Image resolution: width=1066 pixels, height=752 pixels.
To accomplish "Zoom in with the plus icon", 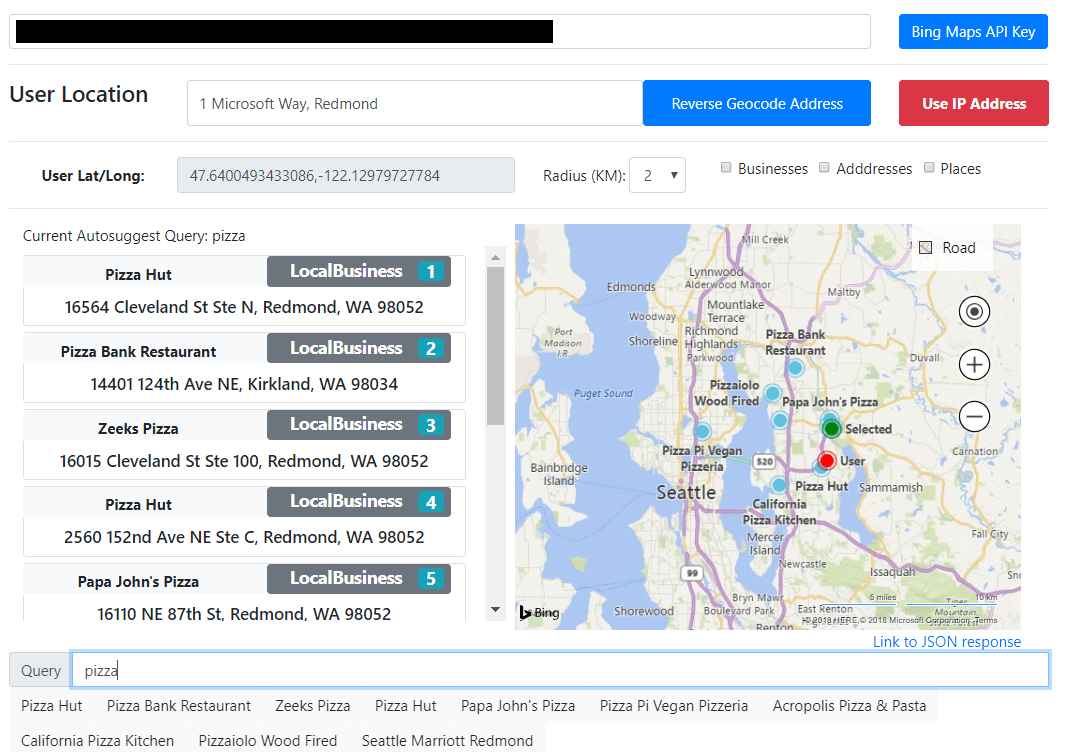I will tap(974, 364).
